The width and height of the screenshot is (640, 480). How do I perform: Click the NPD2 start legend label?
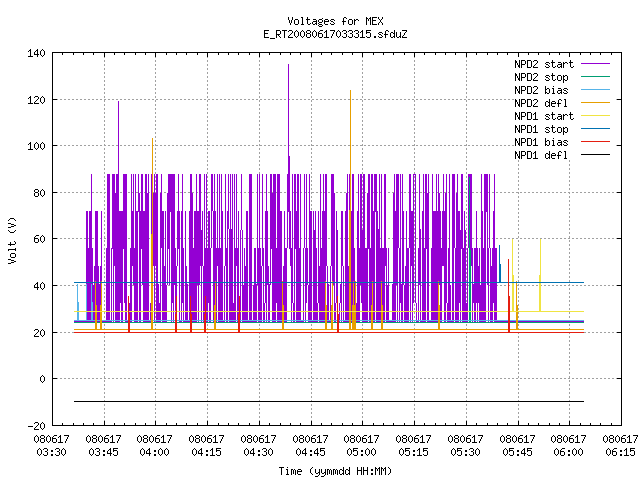pos(544,64)
